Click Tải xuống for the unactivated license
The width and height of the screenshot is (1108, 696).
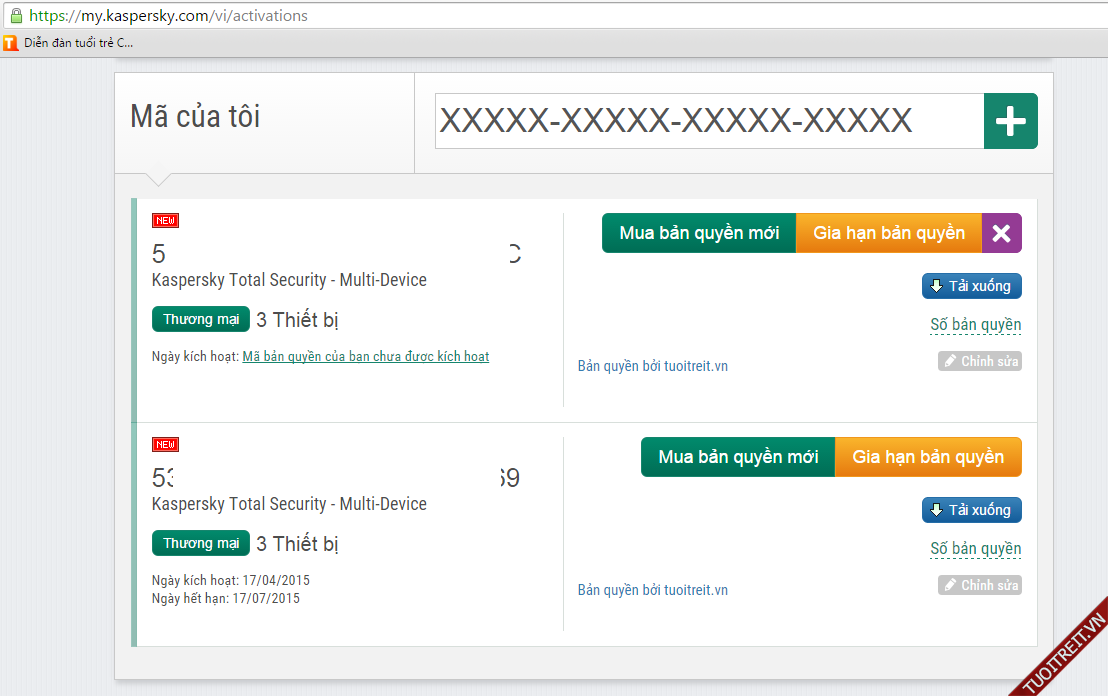pos(971,286)
